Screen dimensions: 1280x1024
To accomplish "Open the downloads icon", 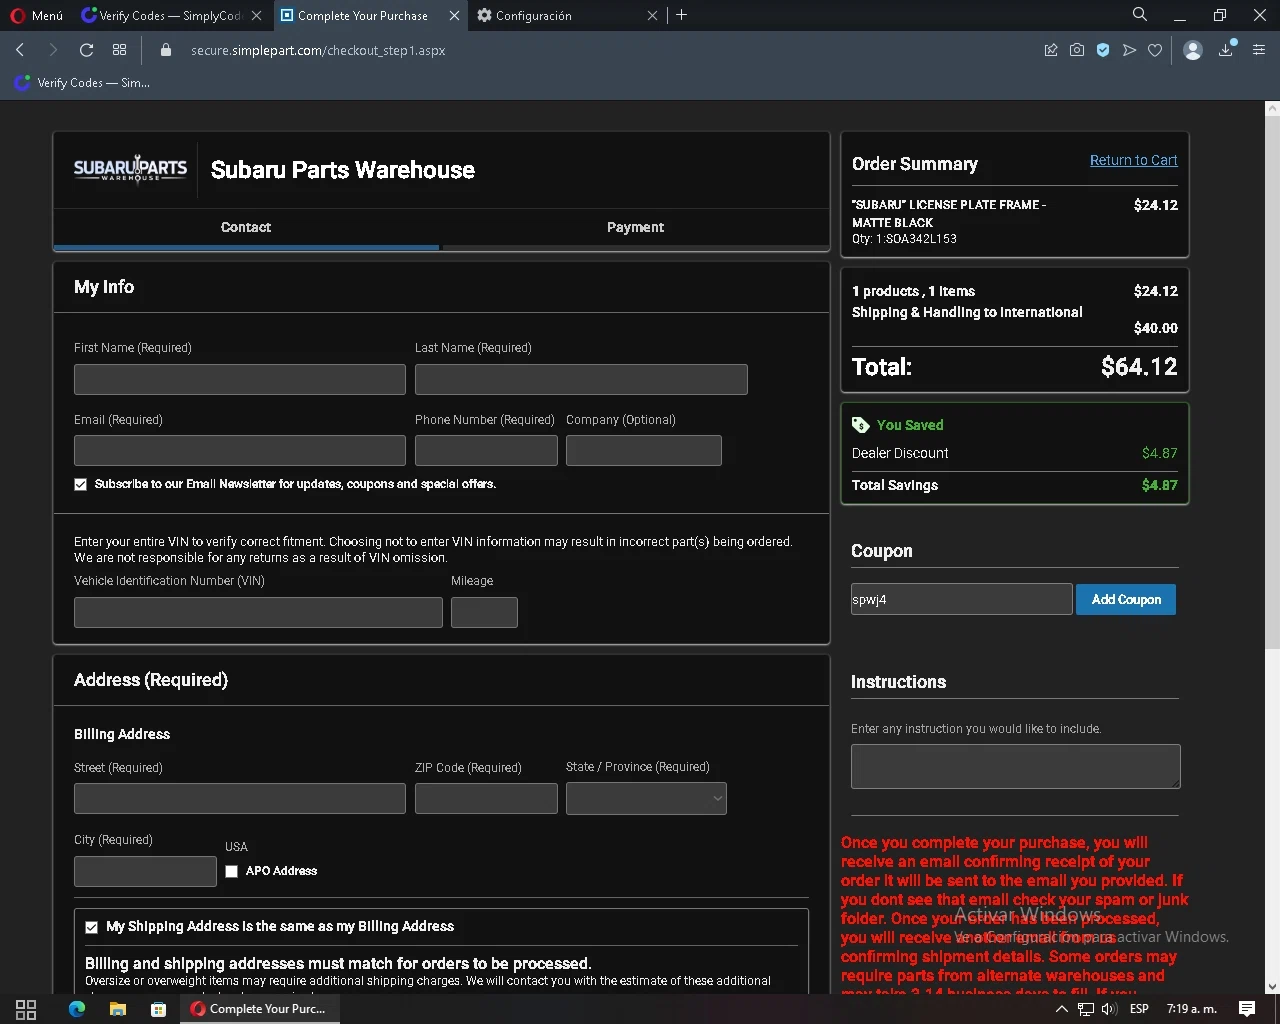I will coord(1226,50).
